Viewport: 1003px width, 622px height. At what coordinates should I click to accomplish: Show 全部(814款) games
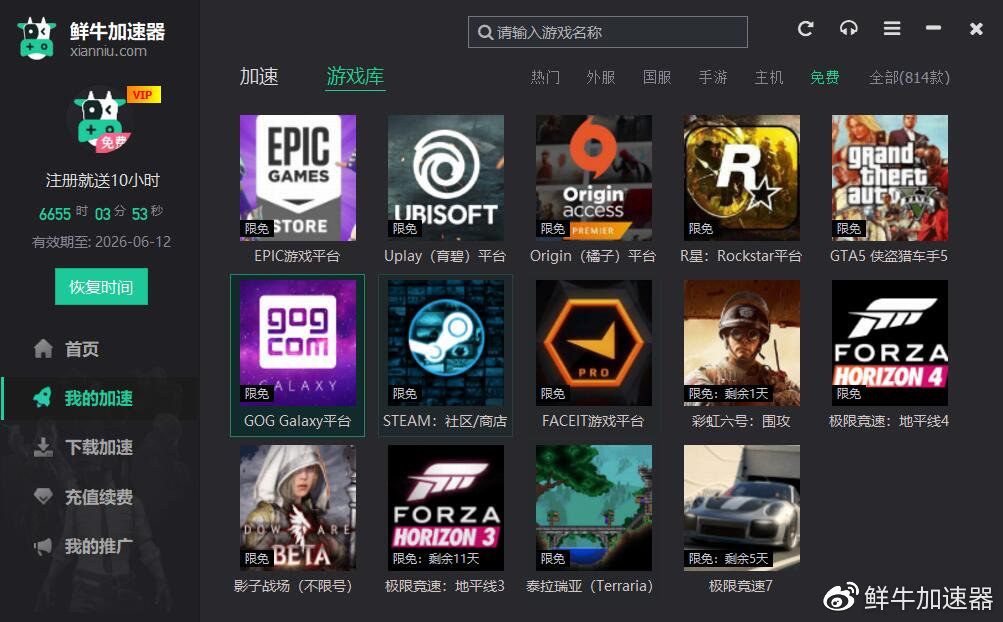pyautogui.click(x=909, y=78)
